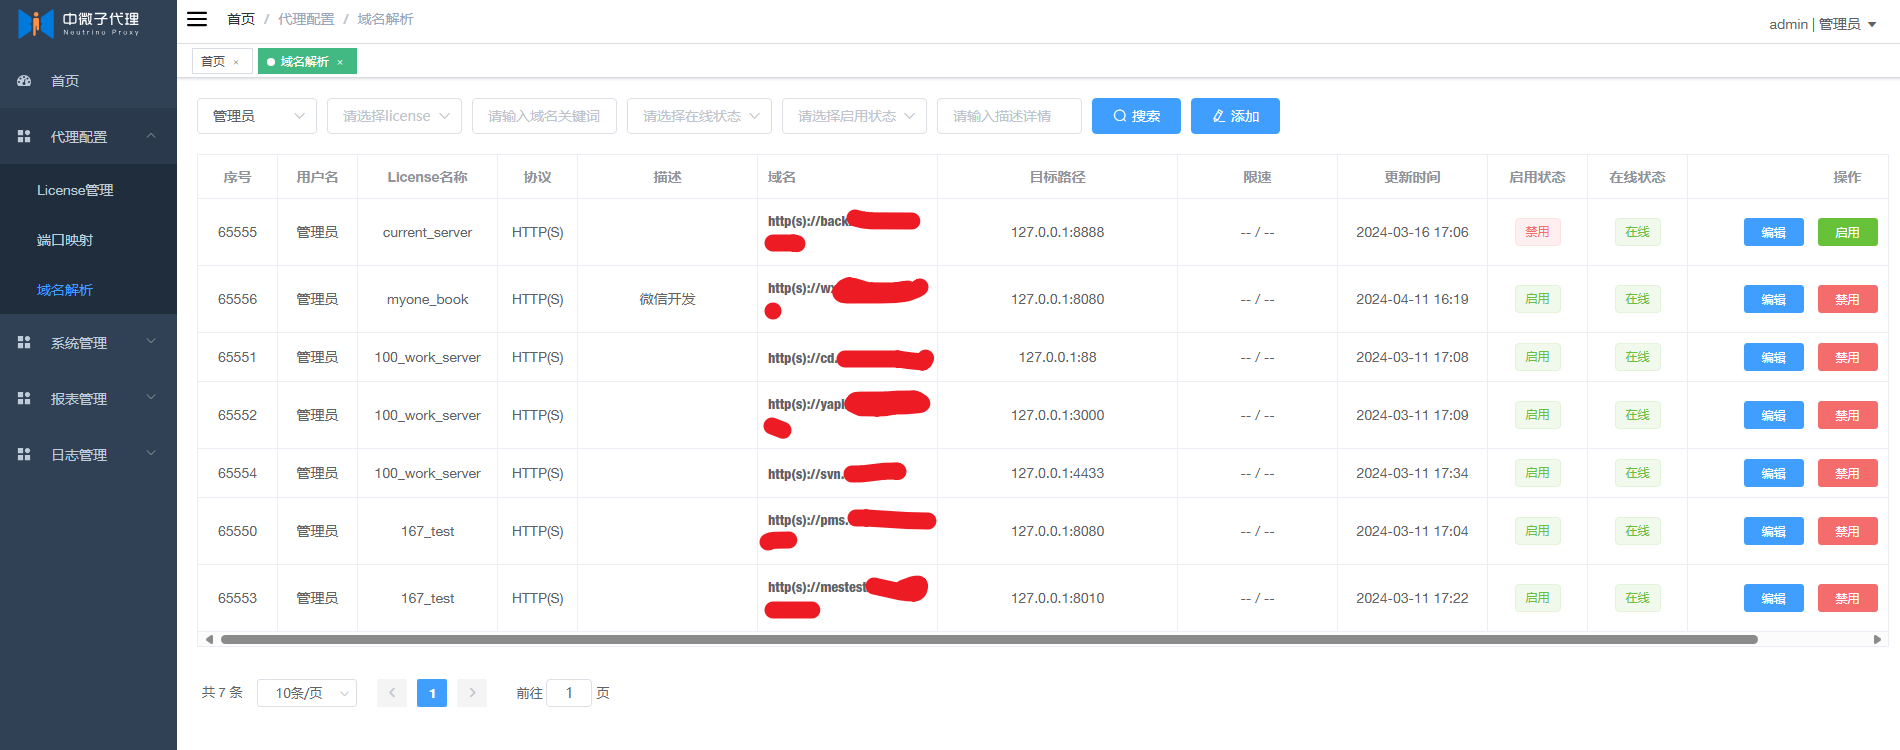Open the 请选择在线状态 dropdown
Viewport: 1900px width, 750px height.
point(699,116)
